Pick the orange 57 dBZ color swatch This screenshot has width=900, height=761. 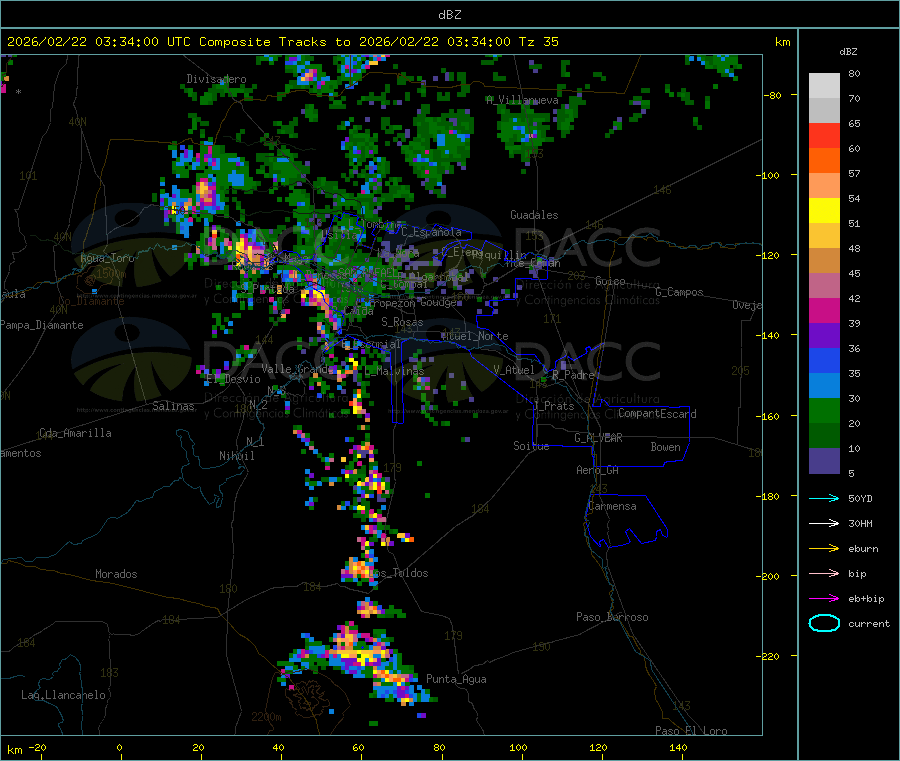point(824,161)
